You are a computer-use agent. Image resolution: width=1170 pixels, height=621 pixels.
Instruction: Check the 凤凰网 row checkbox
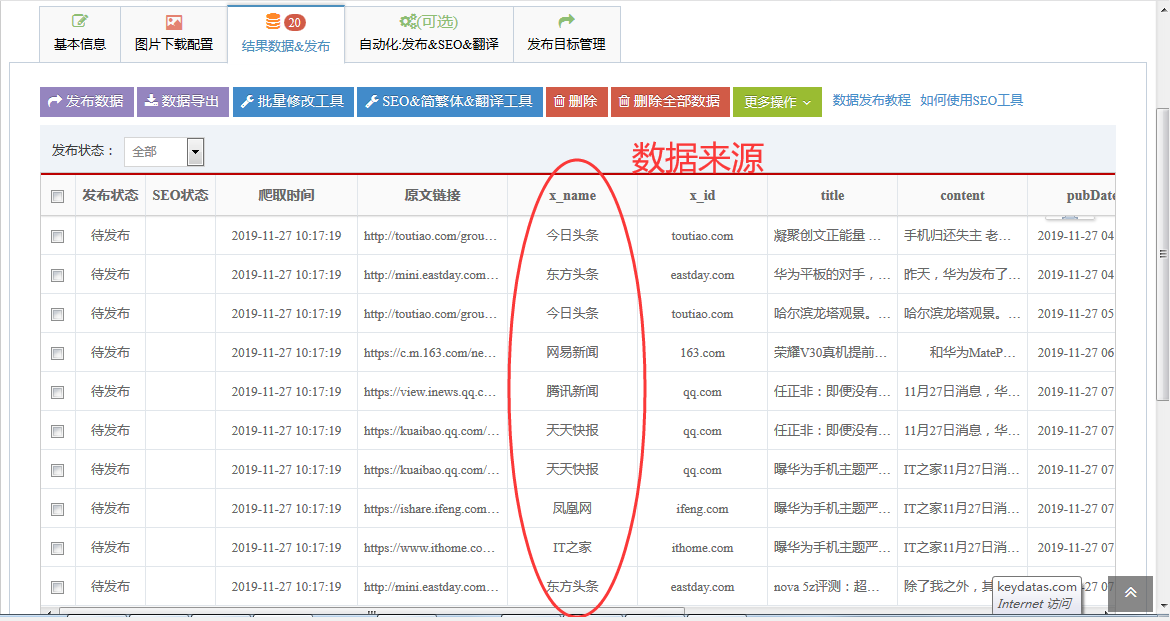[x=57, y=509]
